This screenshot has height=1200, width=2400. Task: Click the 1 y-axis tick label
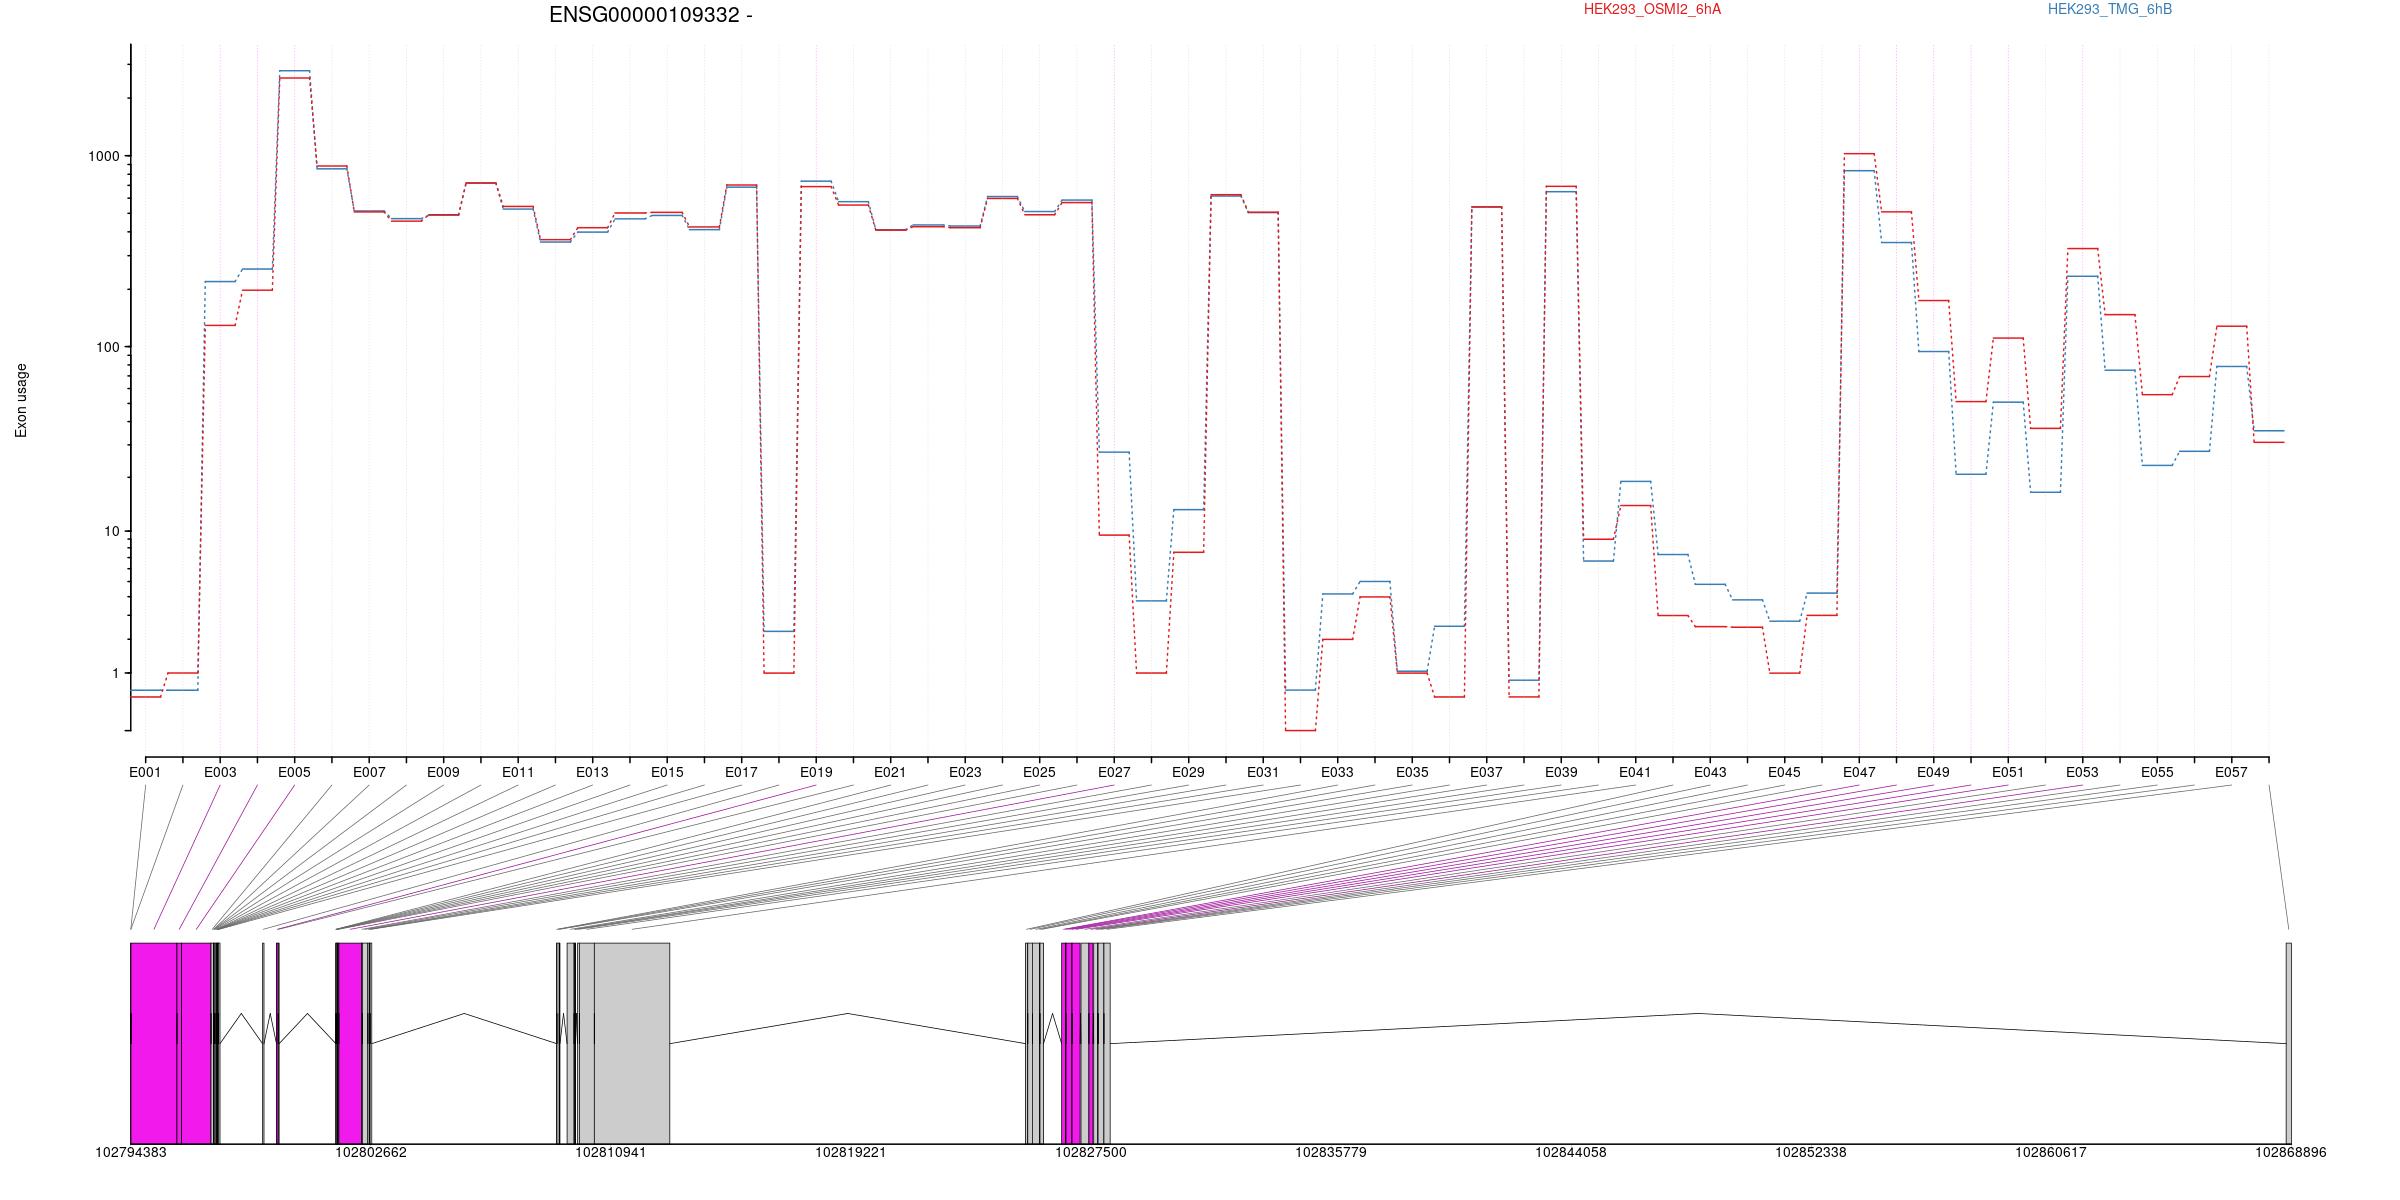click(115, 673)
